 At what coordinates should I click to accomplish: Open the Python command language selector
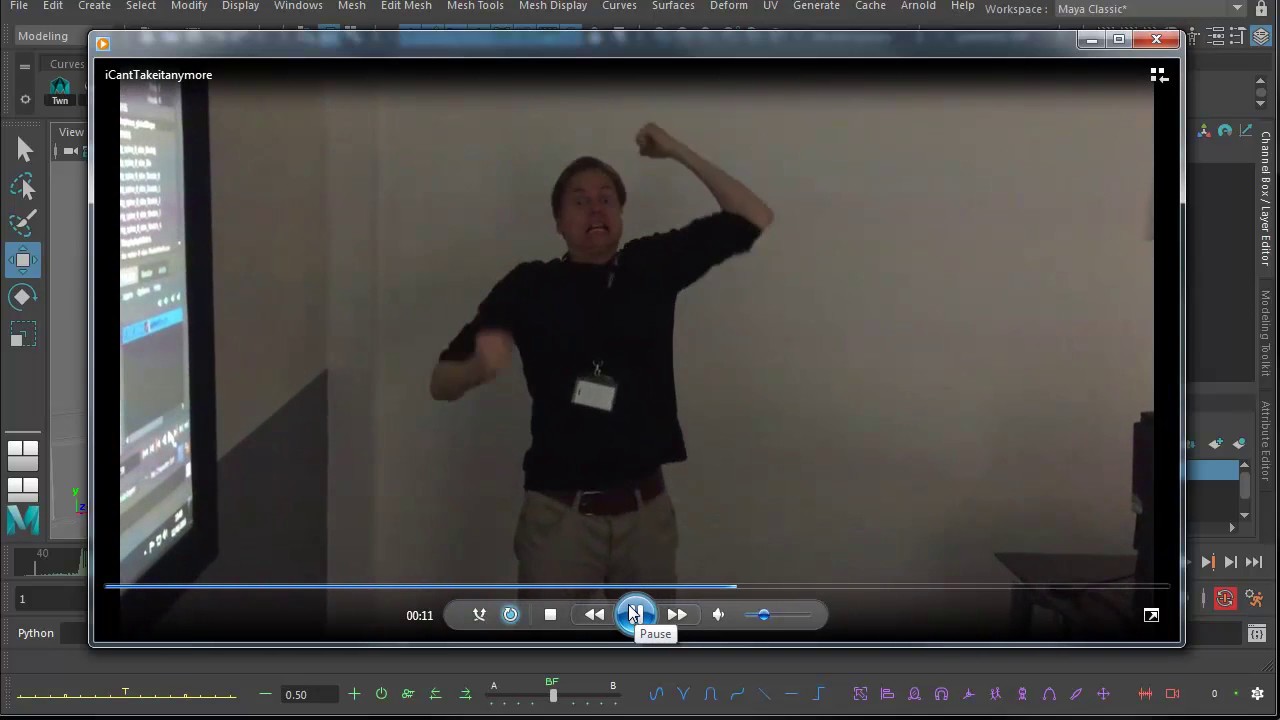click(36, 633)
